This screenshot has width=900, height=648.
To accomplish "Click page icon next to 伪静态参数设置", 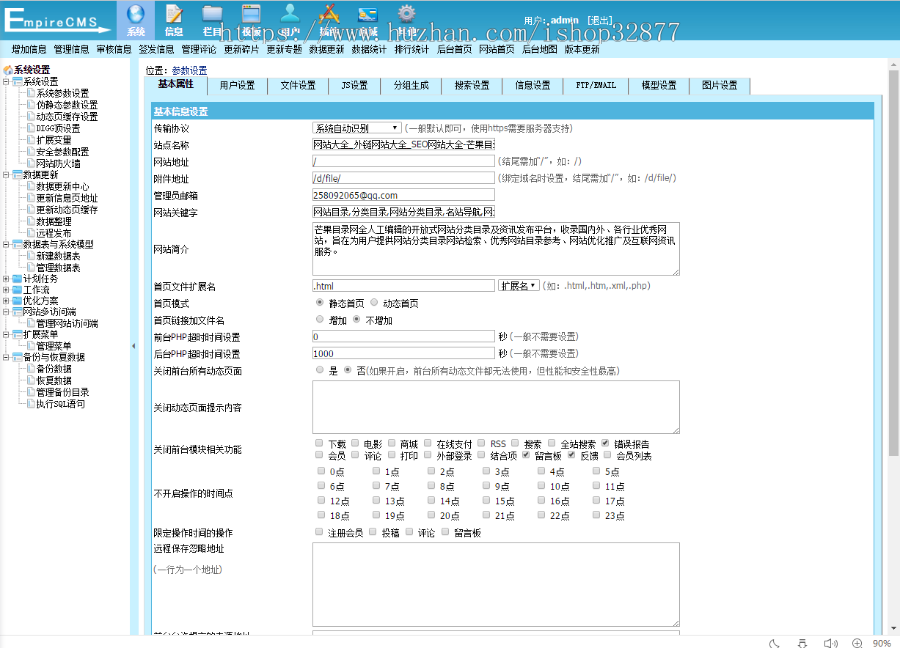I will 31,104.
